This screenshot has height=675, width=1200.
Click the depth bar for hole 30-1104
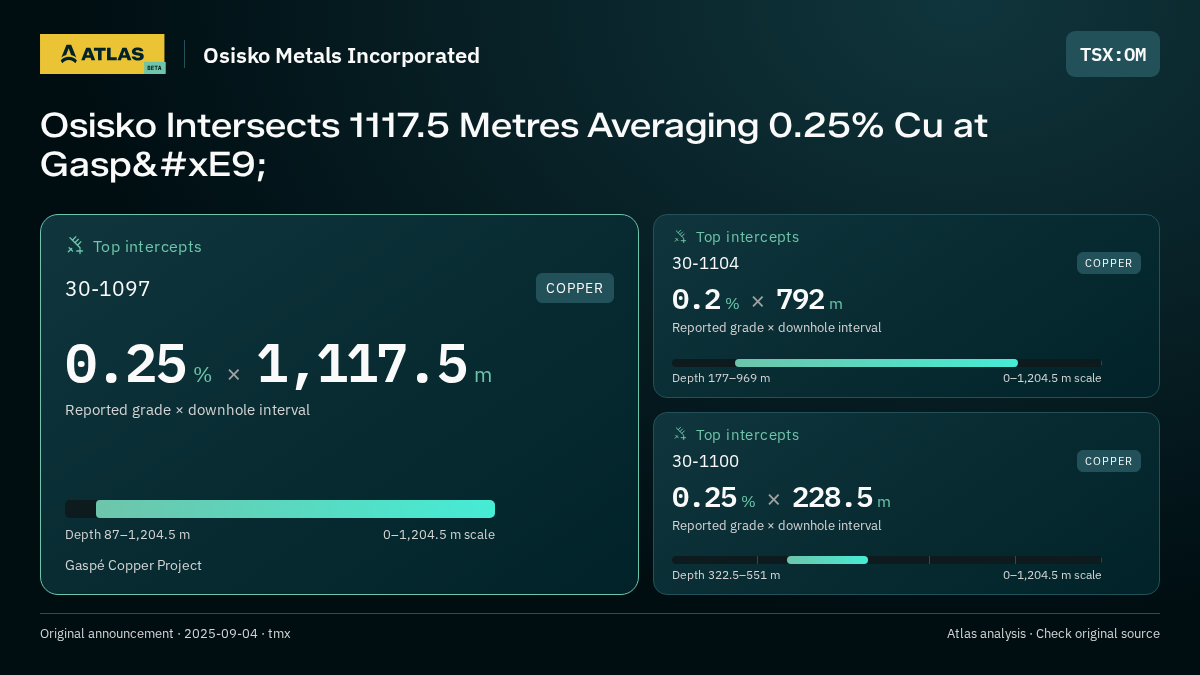(x=887, y=363)
